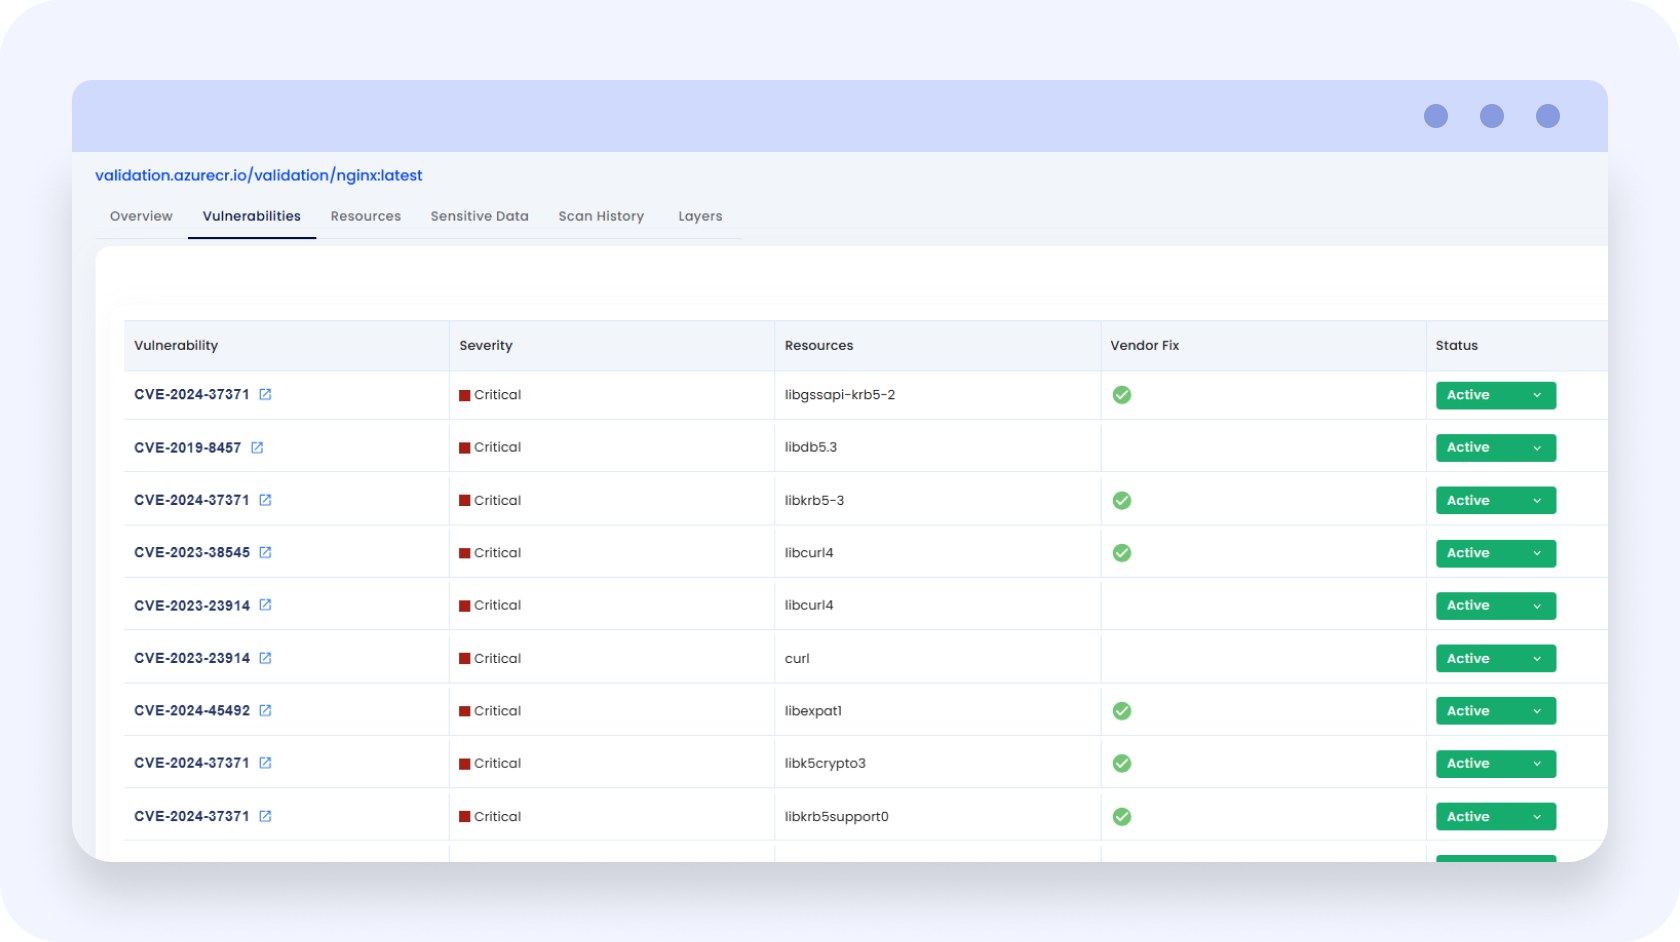Click green vendor fix check for libgssapi-krb5-2
This screenshot has height=942, width=1680.
pyautogui.click(x=1122, y=395)
